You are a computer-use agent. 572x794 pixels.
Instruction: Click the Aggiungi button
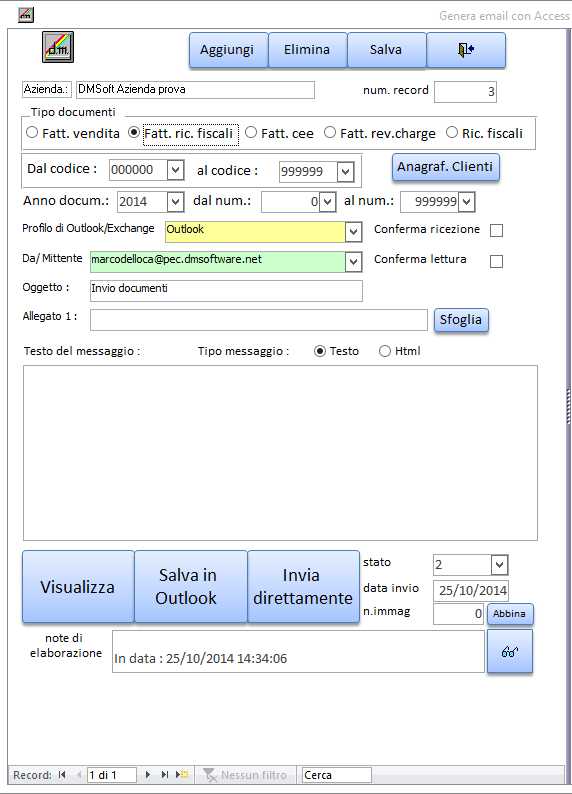point(228,50)
